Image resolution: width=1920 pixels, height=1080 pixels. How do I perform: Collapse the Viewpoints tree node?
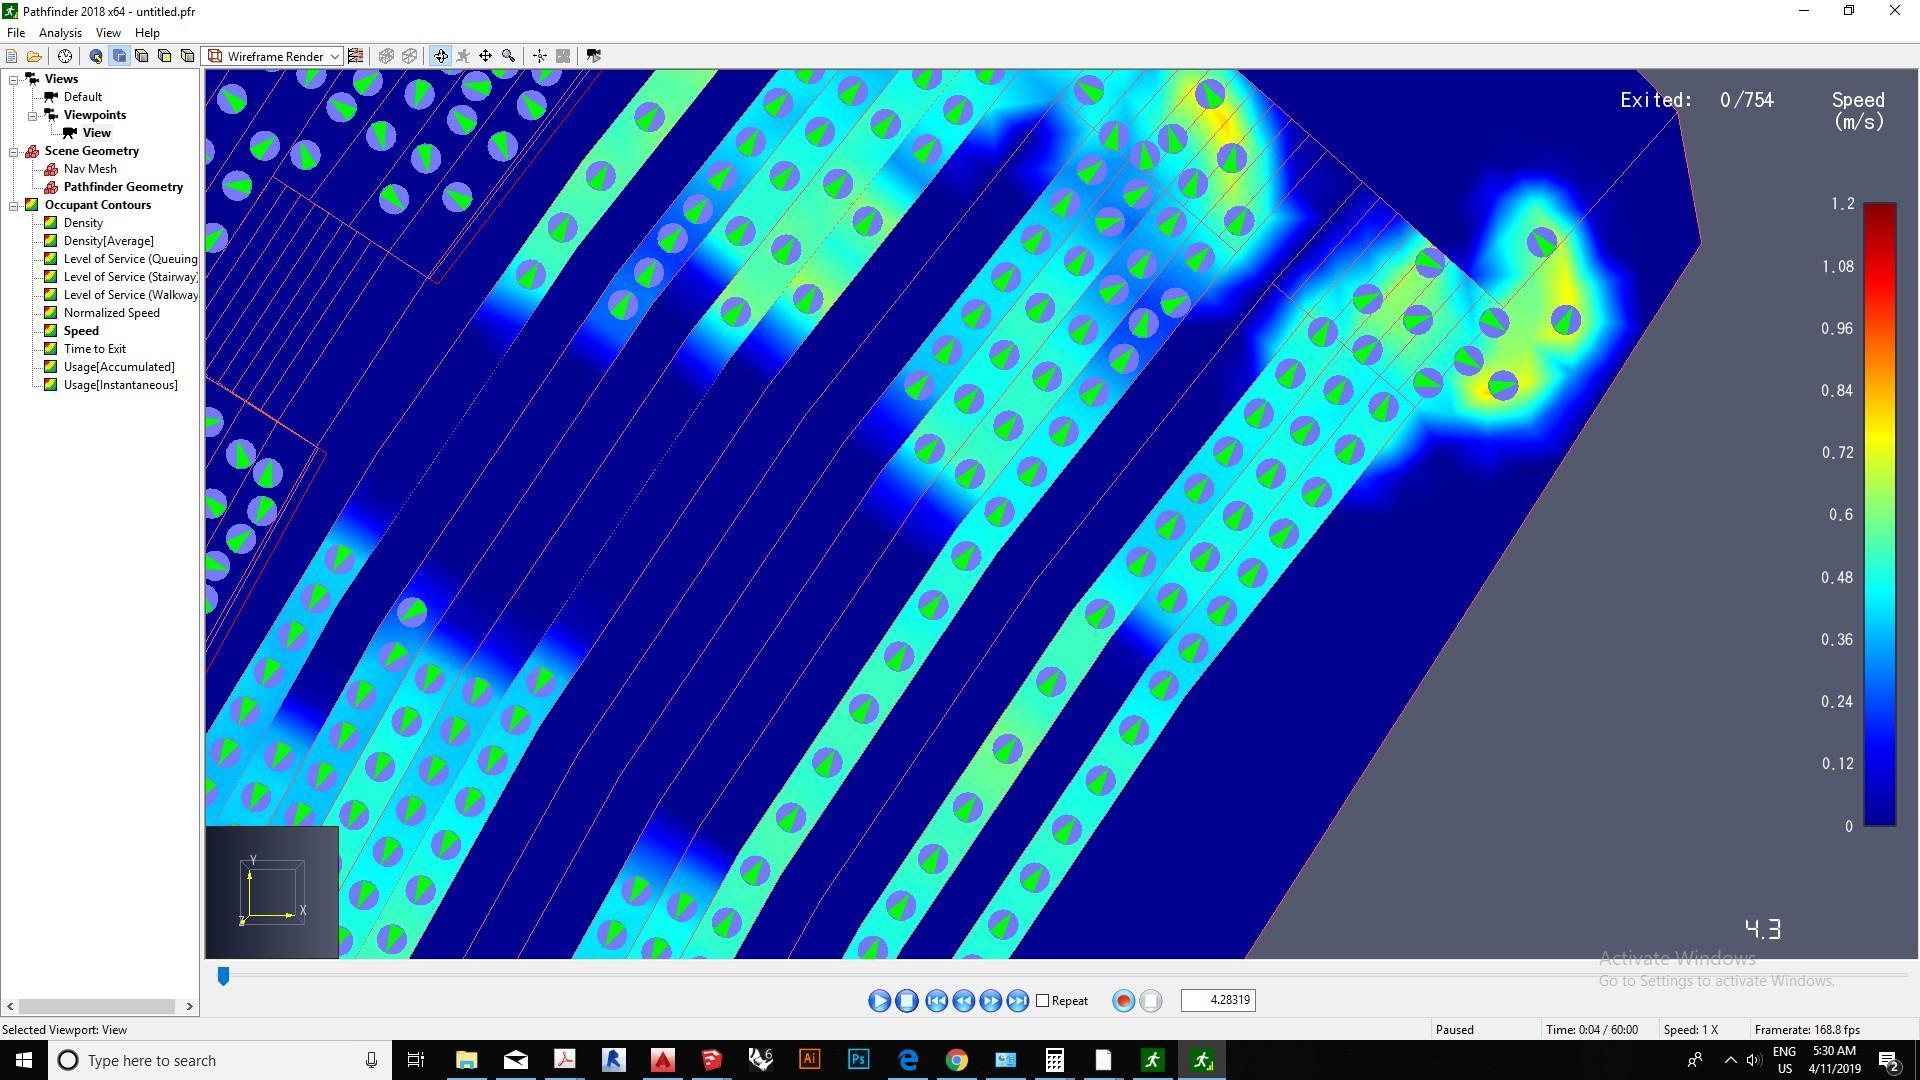[x=33, y=115]
